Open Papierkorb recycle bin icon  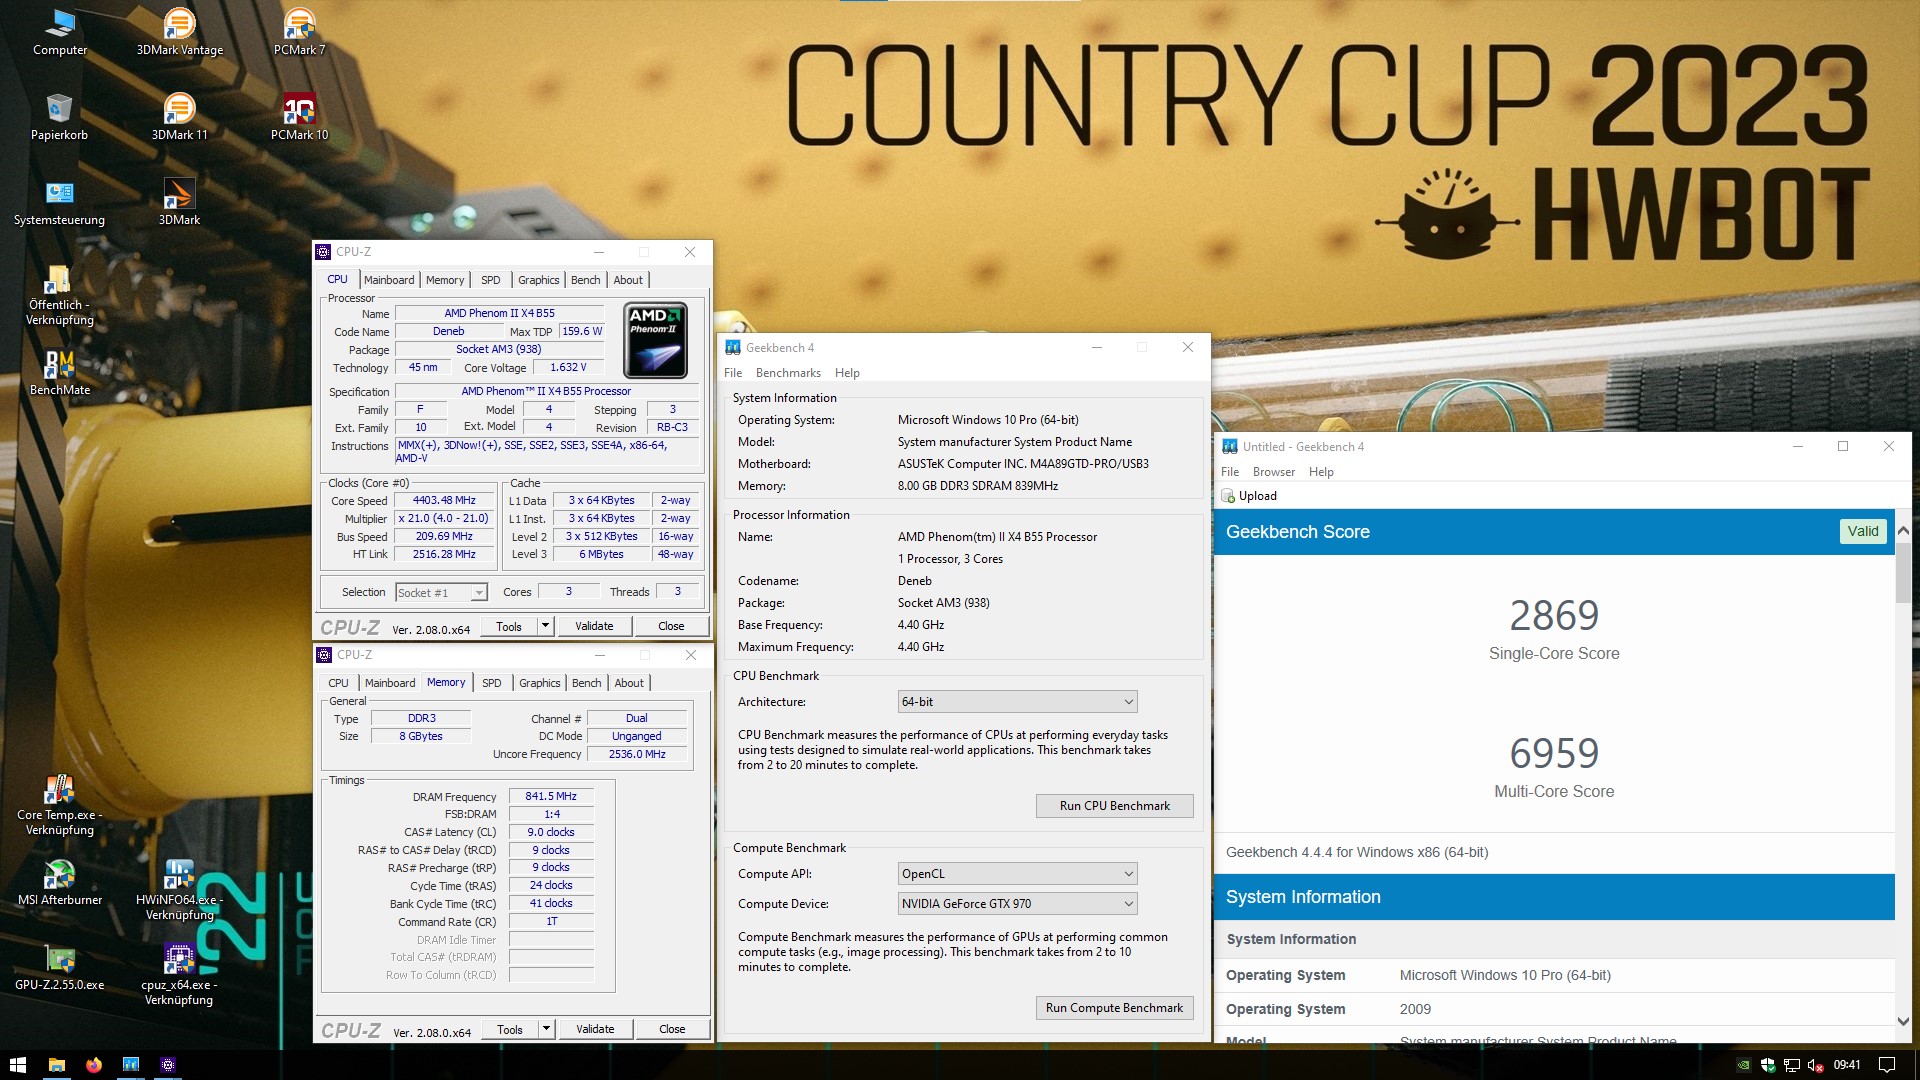click(59, 118)
